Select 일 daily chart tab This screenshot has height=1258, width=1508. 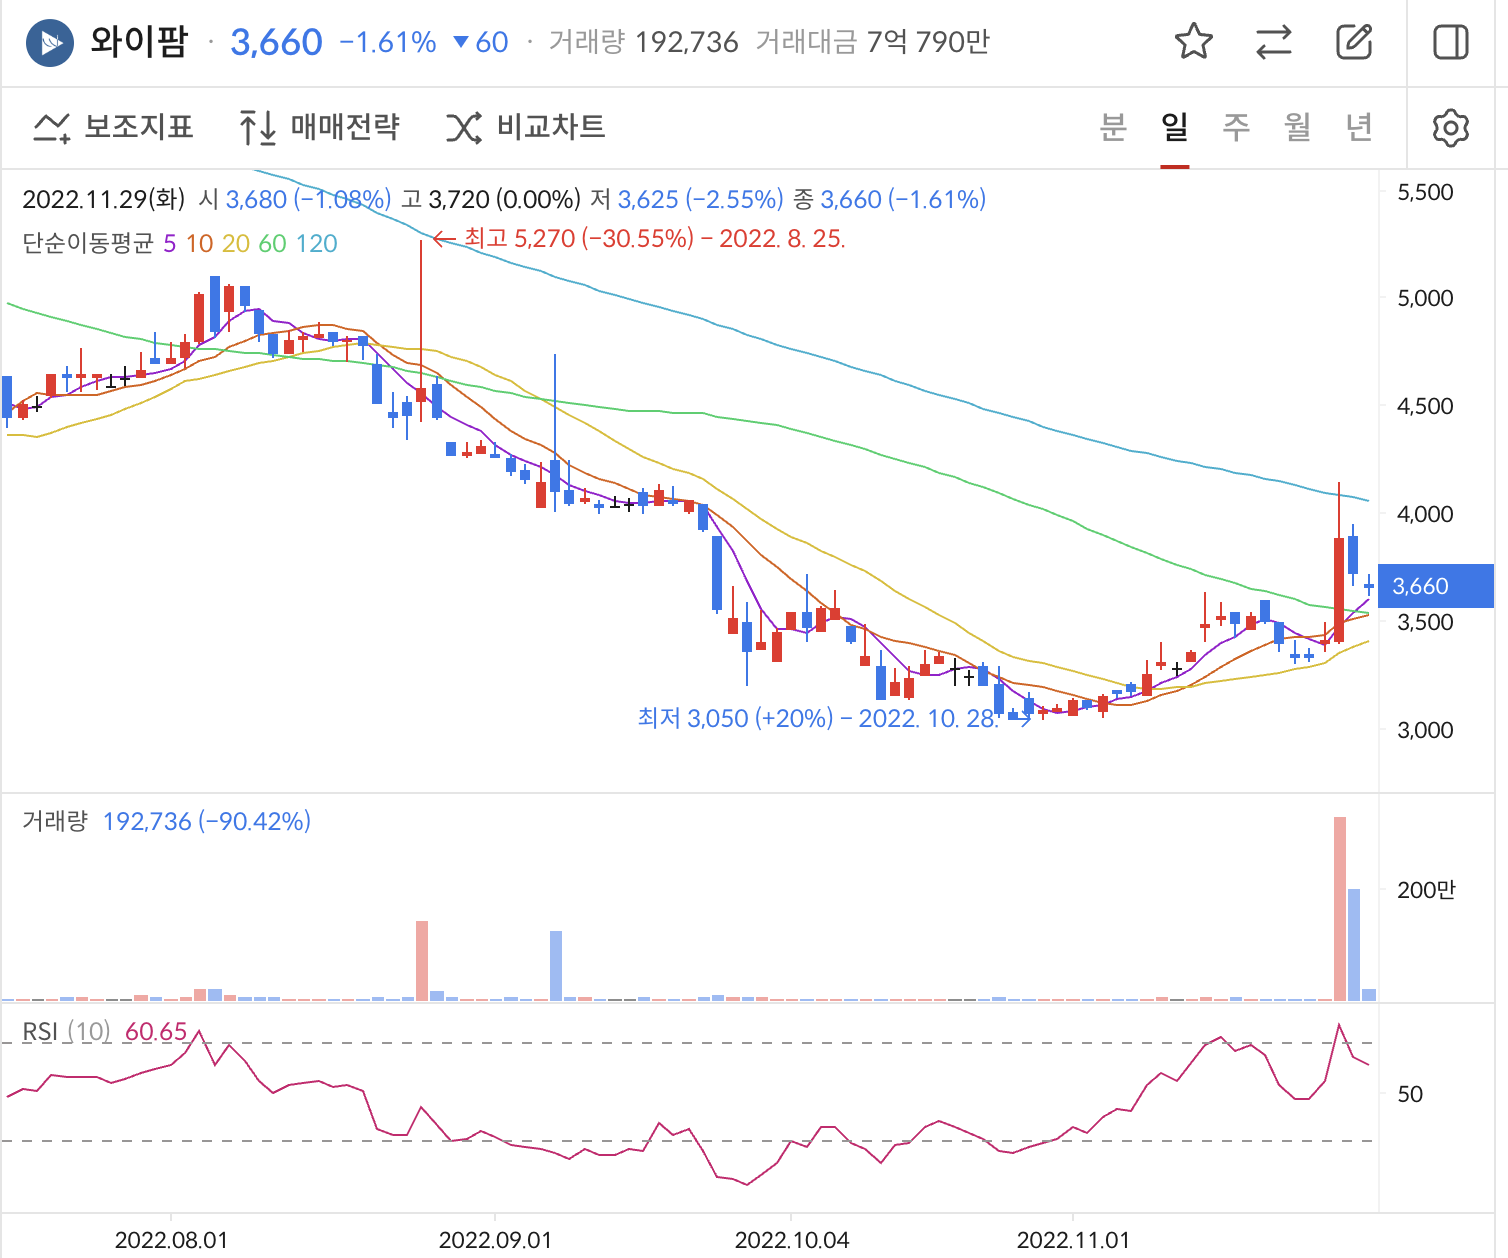point(1175,127)
